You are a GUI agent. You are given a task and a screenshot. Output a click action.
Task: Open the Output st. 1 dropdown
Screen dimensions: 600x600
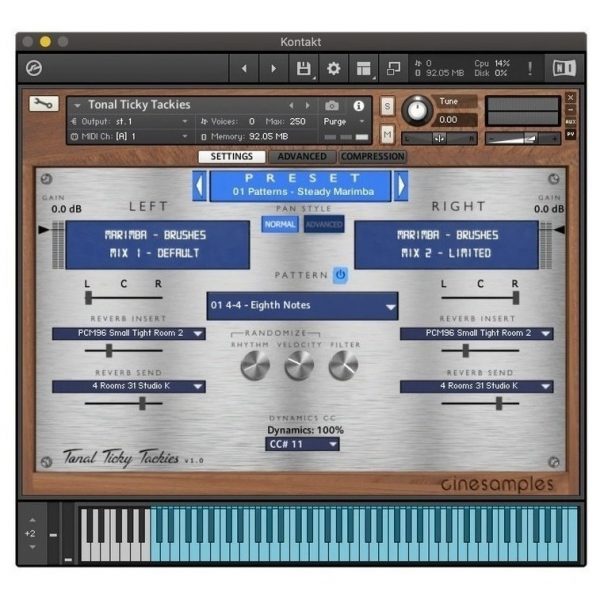click(129, 121)
